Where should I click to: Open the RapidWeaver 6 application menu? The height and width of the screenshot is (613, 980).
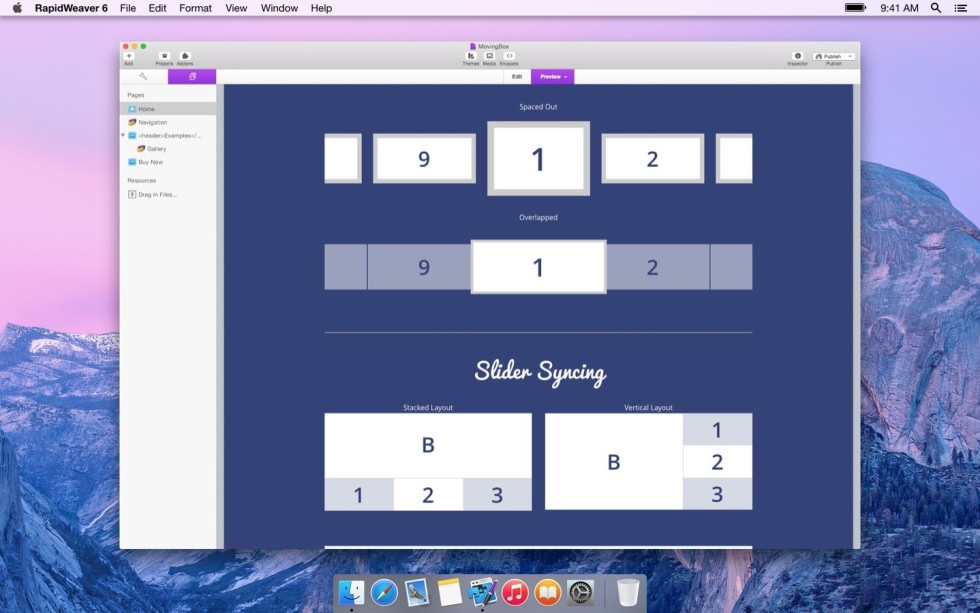[71, 8]
